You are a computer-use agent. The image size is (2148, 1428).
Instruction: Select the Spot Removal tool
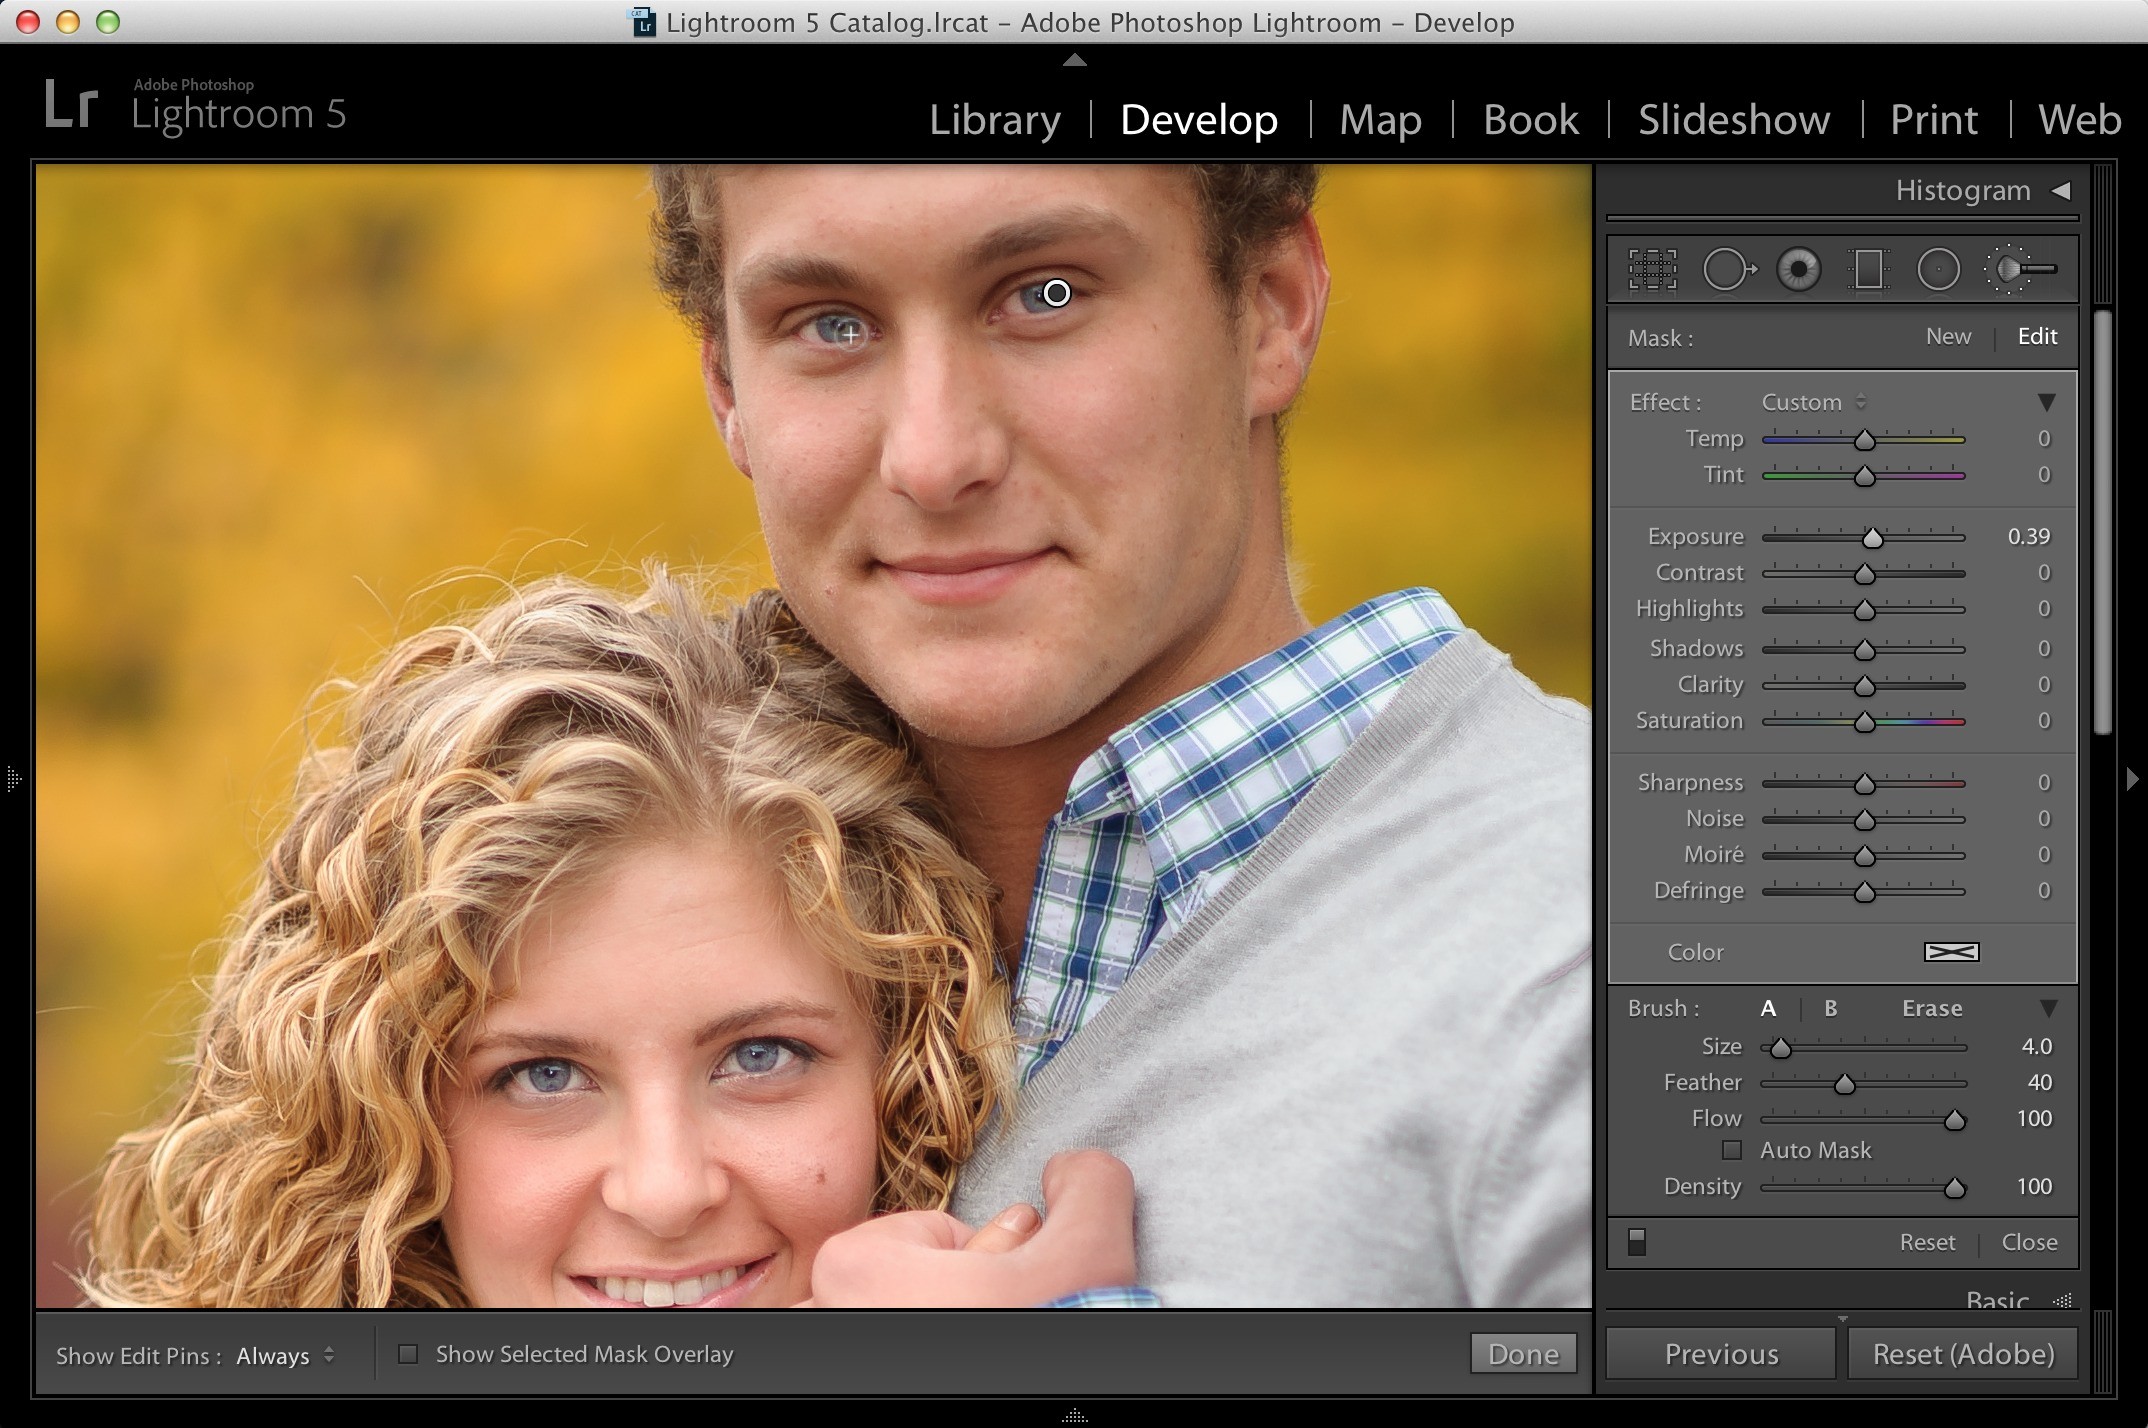(x=1729, y=269)
